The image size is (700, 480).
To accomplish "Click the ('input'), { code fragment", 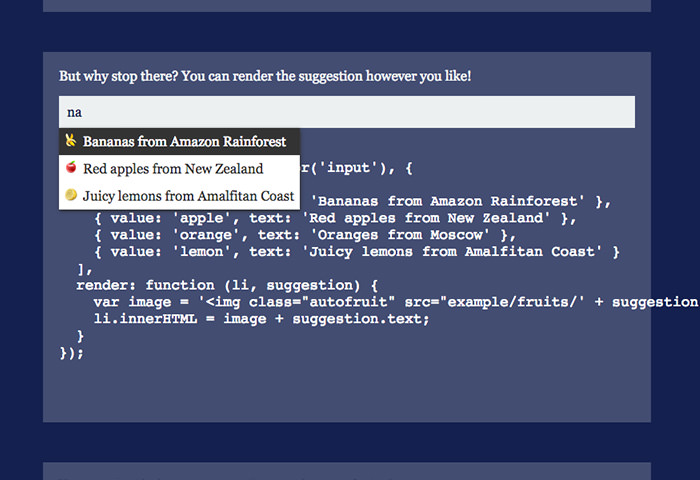I will pyautogui.click(x=356, y=168).
